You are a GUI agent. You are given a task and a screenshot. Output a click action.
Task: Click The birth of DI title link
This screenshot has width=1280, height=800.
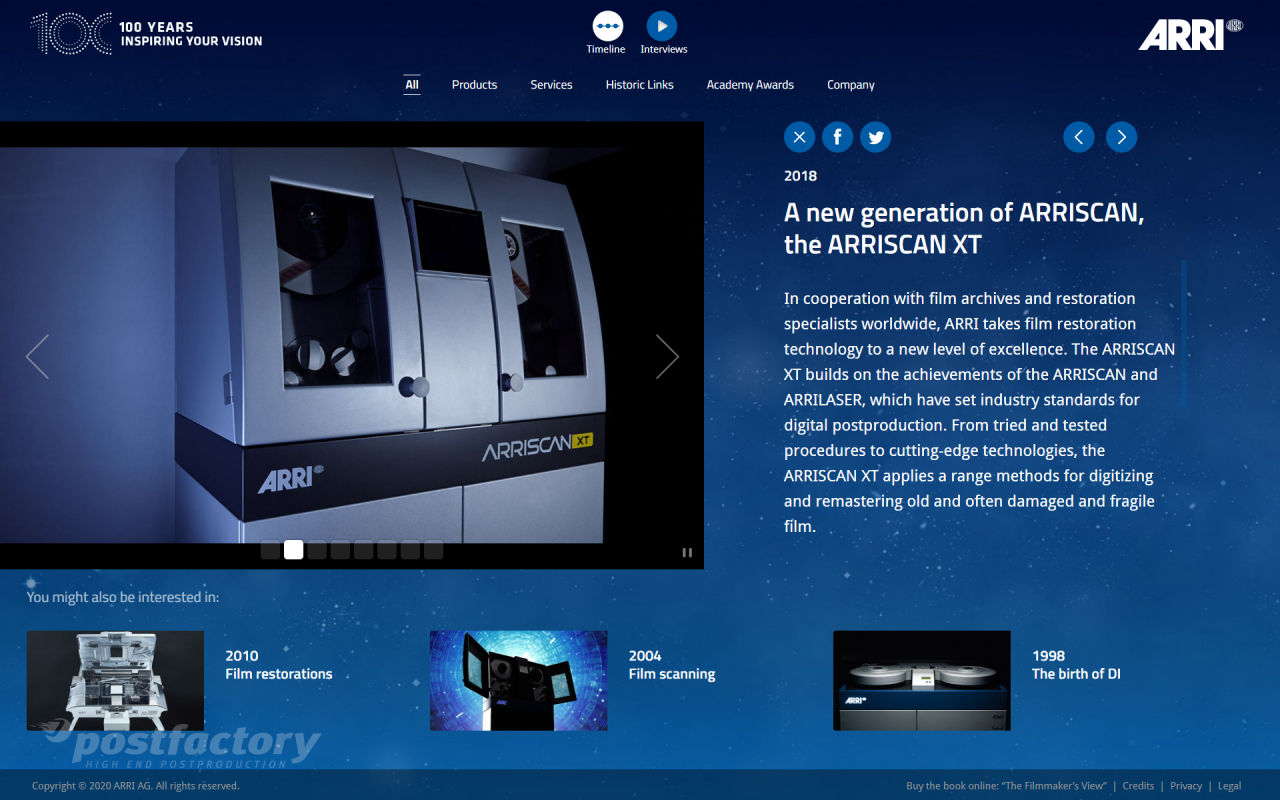tap(1076, 674)
